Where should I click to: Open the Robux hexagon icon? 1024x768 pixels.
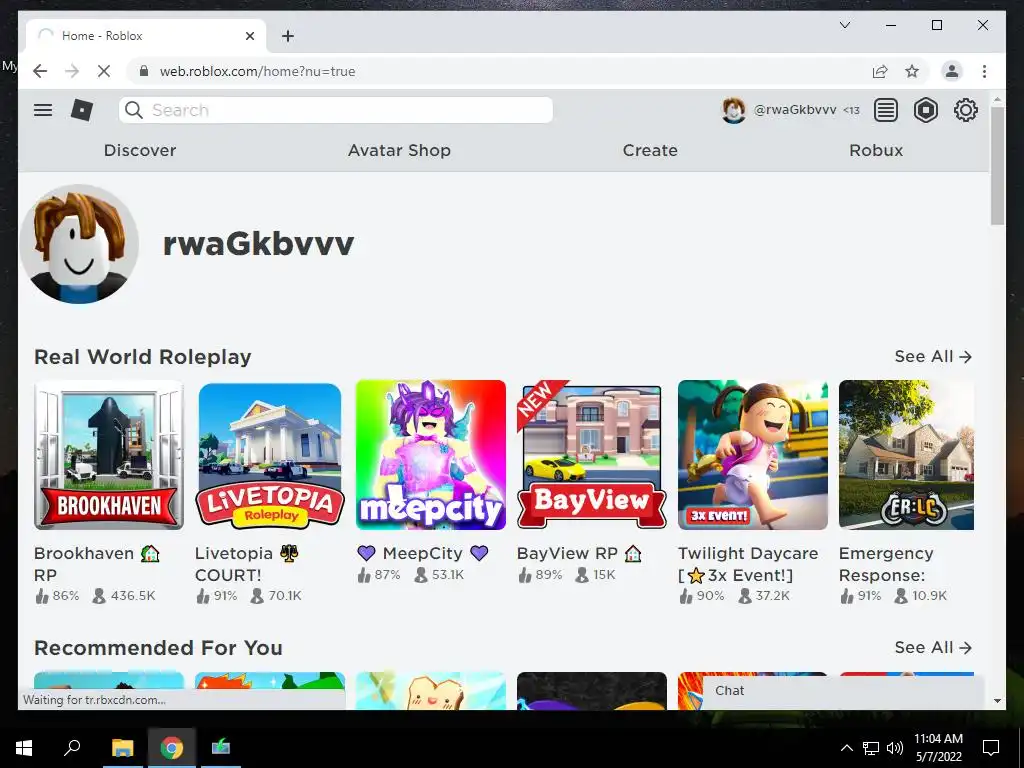925,110
